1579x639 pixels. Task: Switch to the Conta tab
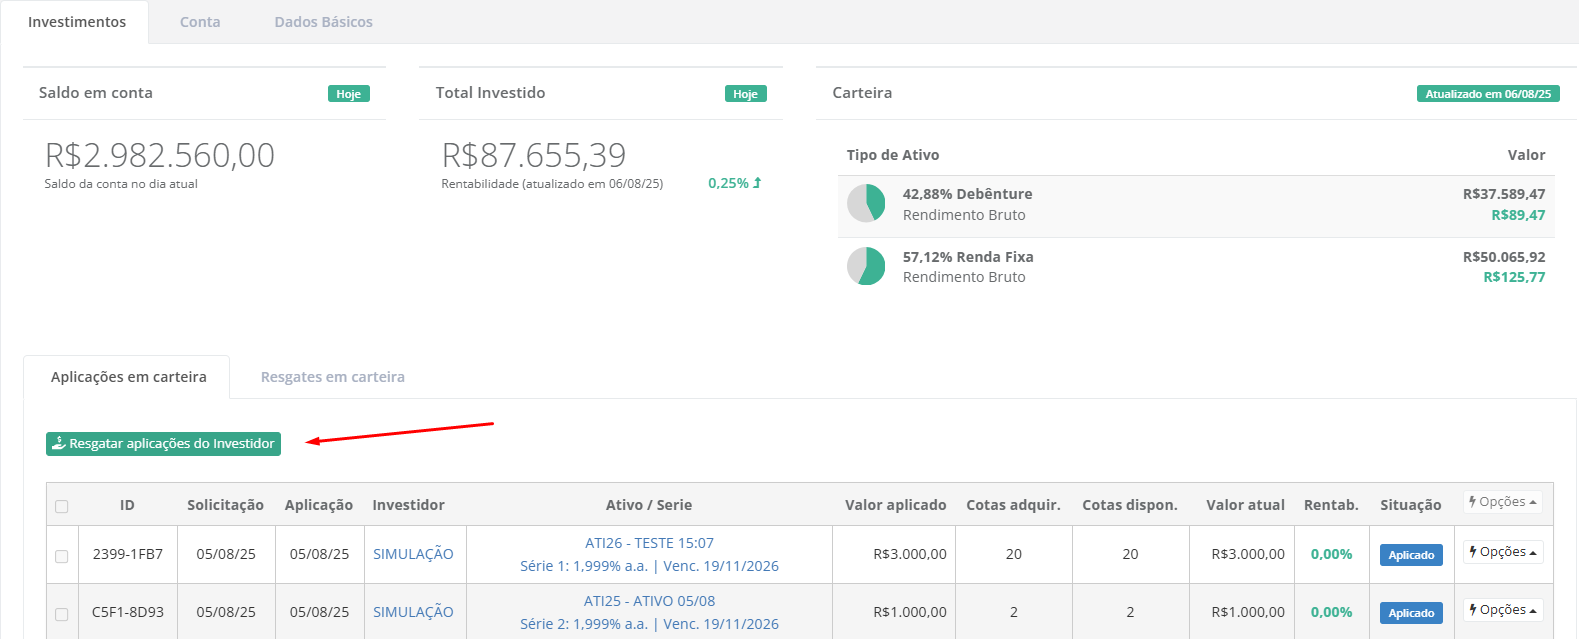click(x=200, y=22)
